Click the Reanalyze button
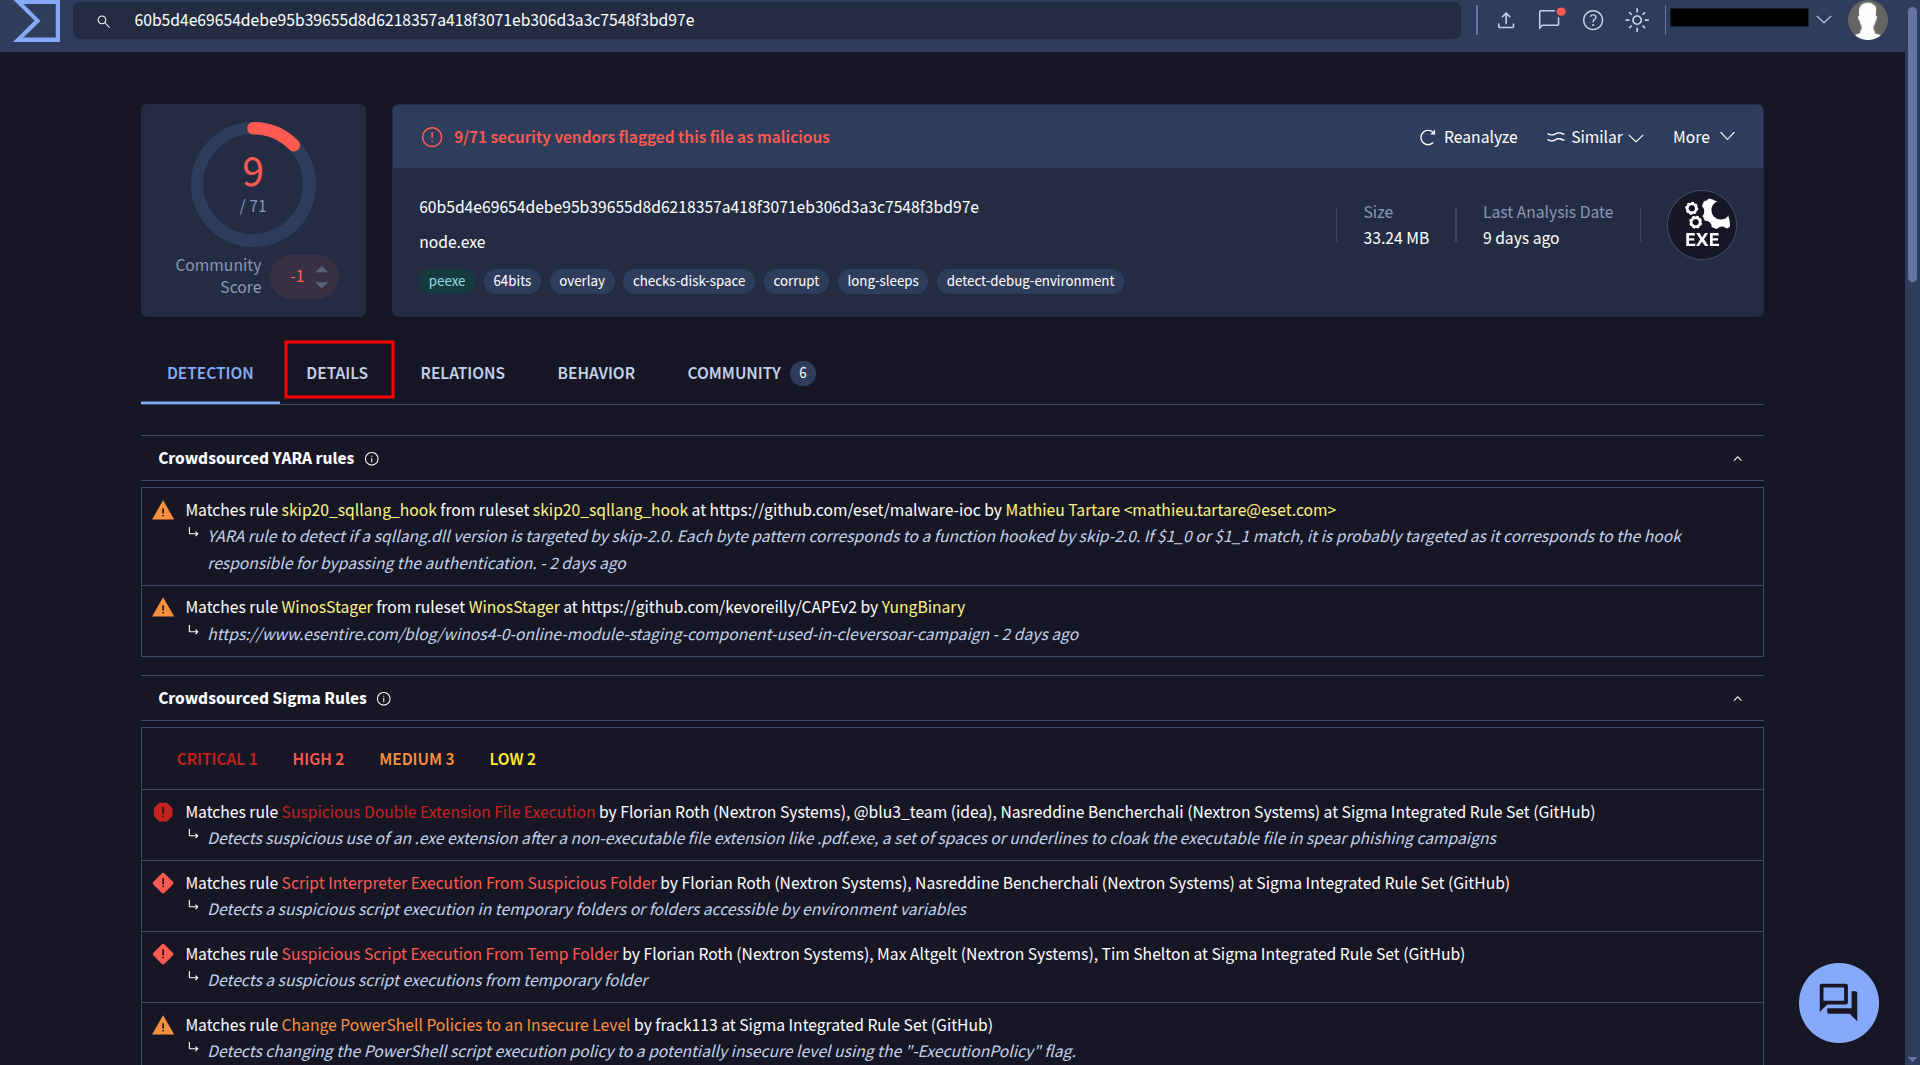 [1468, 137]
